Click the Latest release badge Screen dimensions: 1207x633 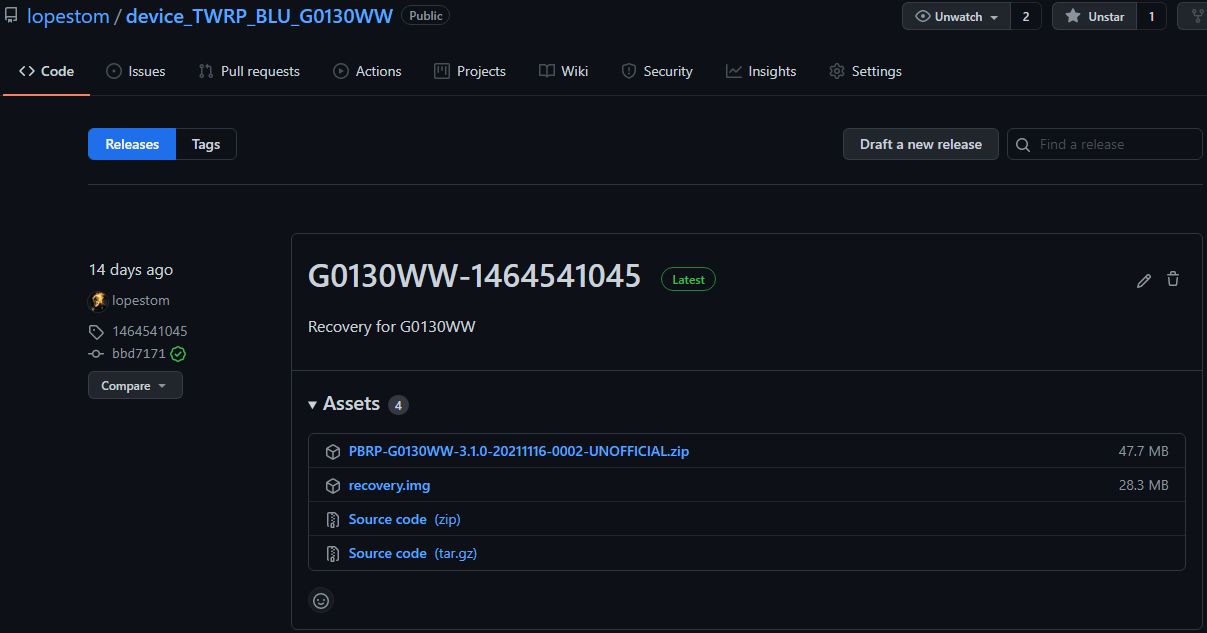coord(688,280)
